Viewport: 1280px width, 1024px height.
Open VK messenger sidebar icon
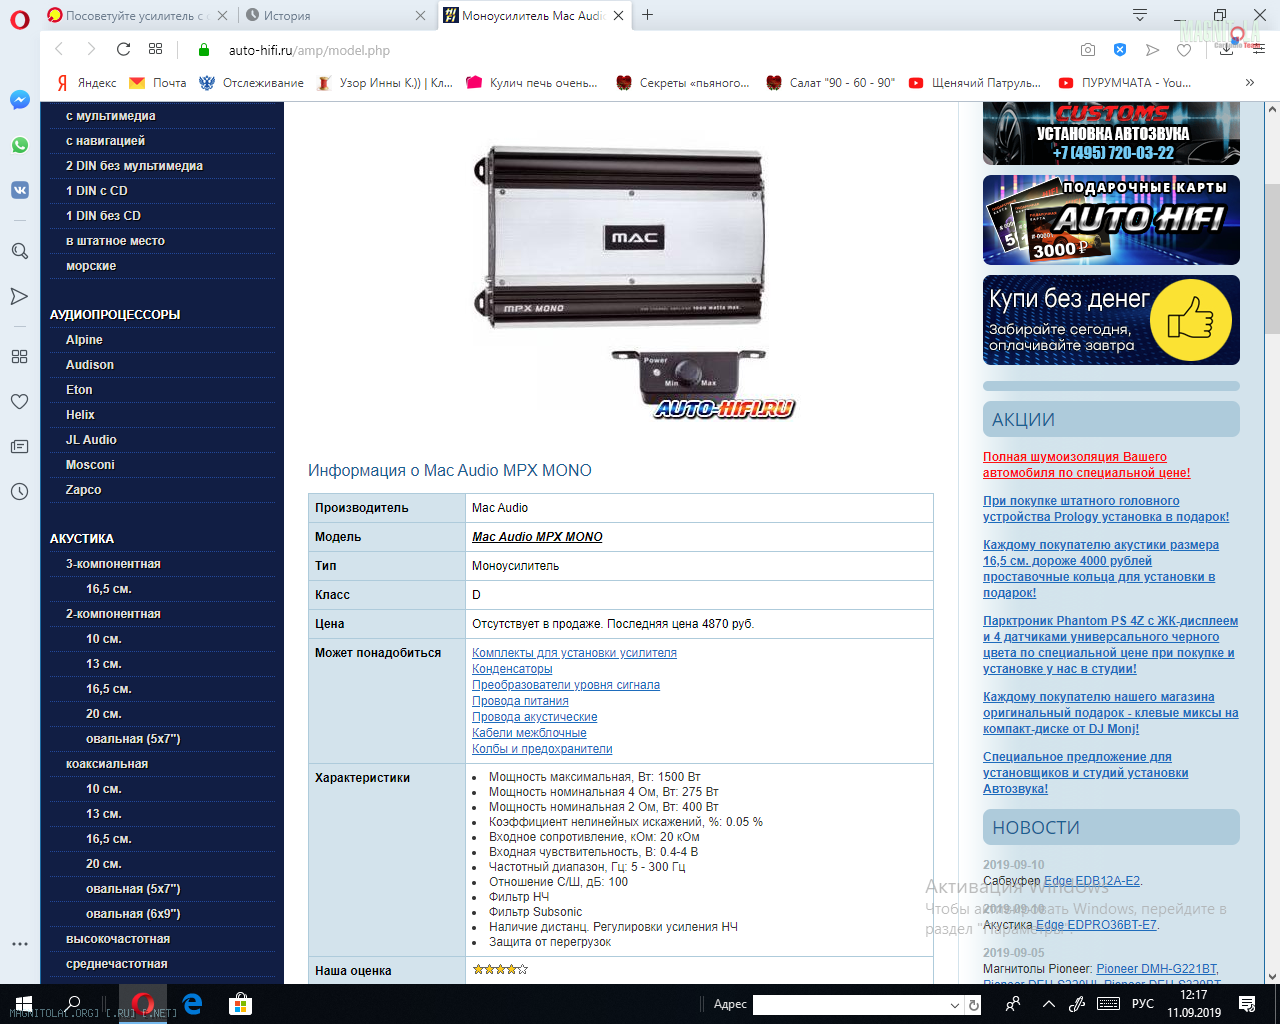click(20, 190)
